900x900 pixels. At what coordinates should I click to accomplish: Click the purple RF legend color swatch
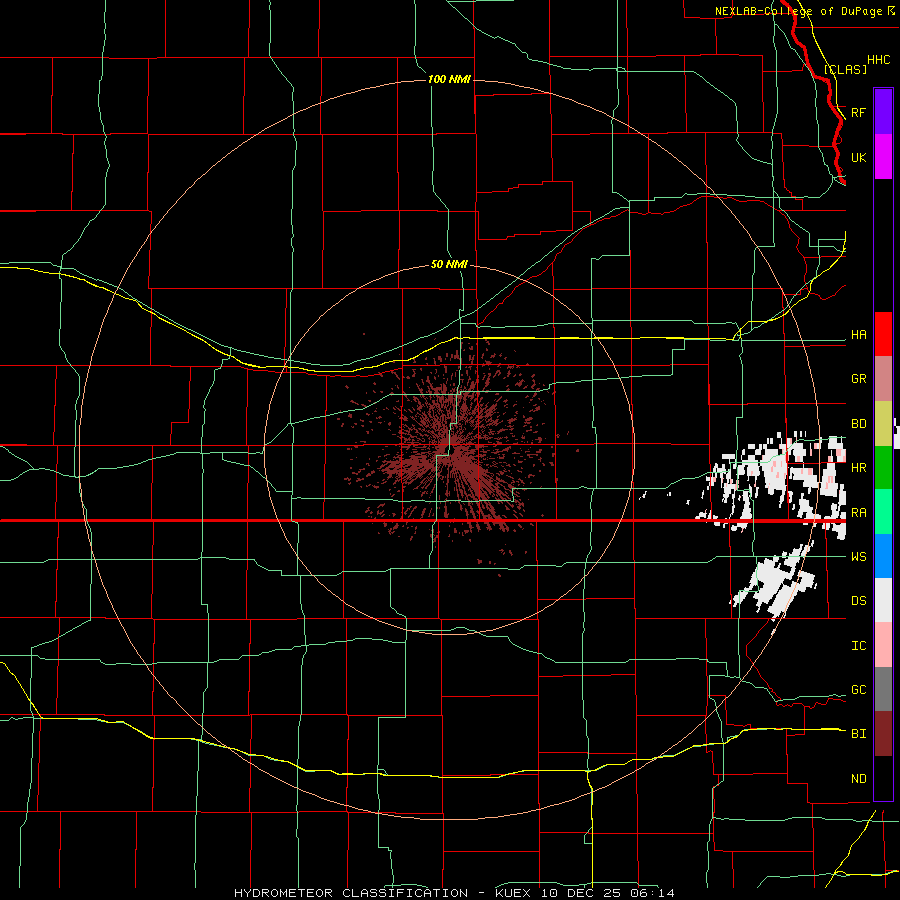[x=883, y=112]
